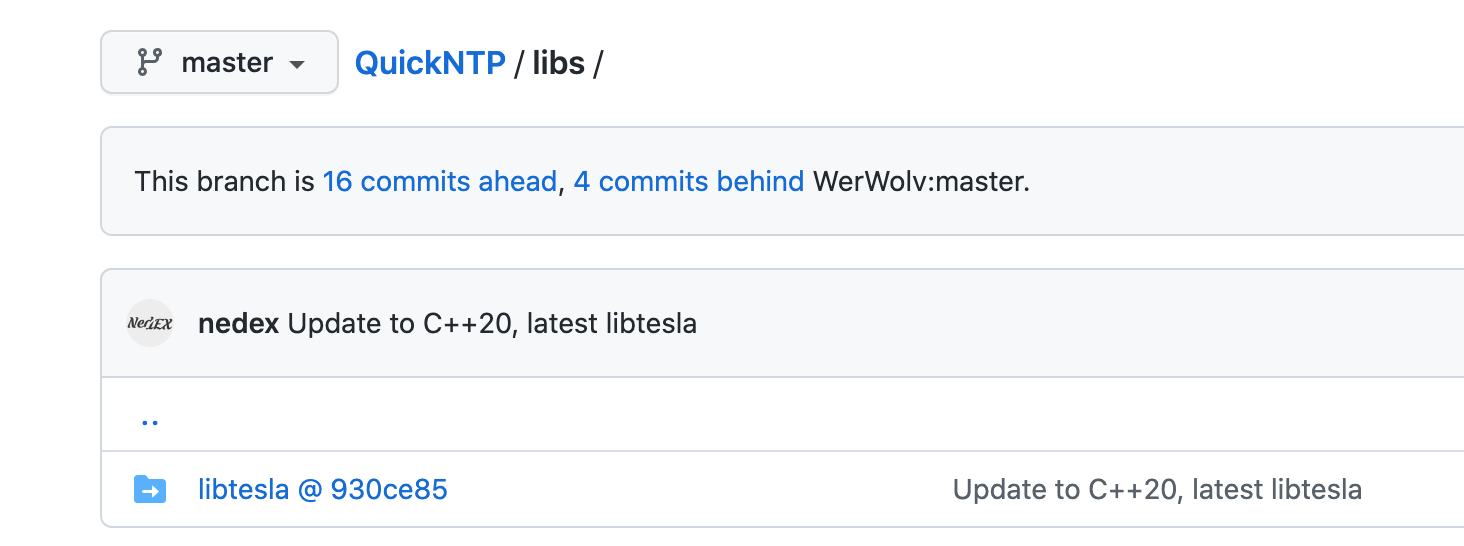Open the libtesla submodule link

(243, 489)
